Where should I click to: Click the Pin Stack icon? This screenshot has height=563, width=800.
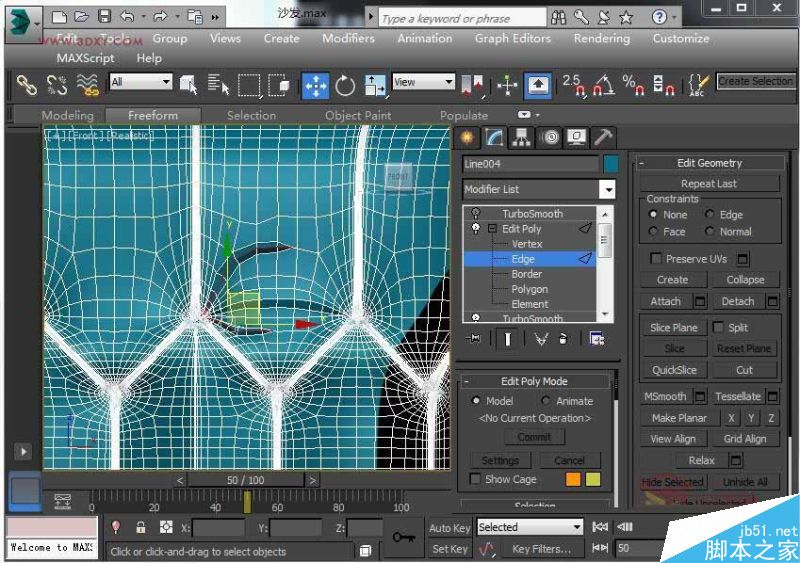(x=474, y=338)
